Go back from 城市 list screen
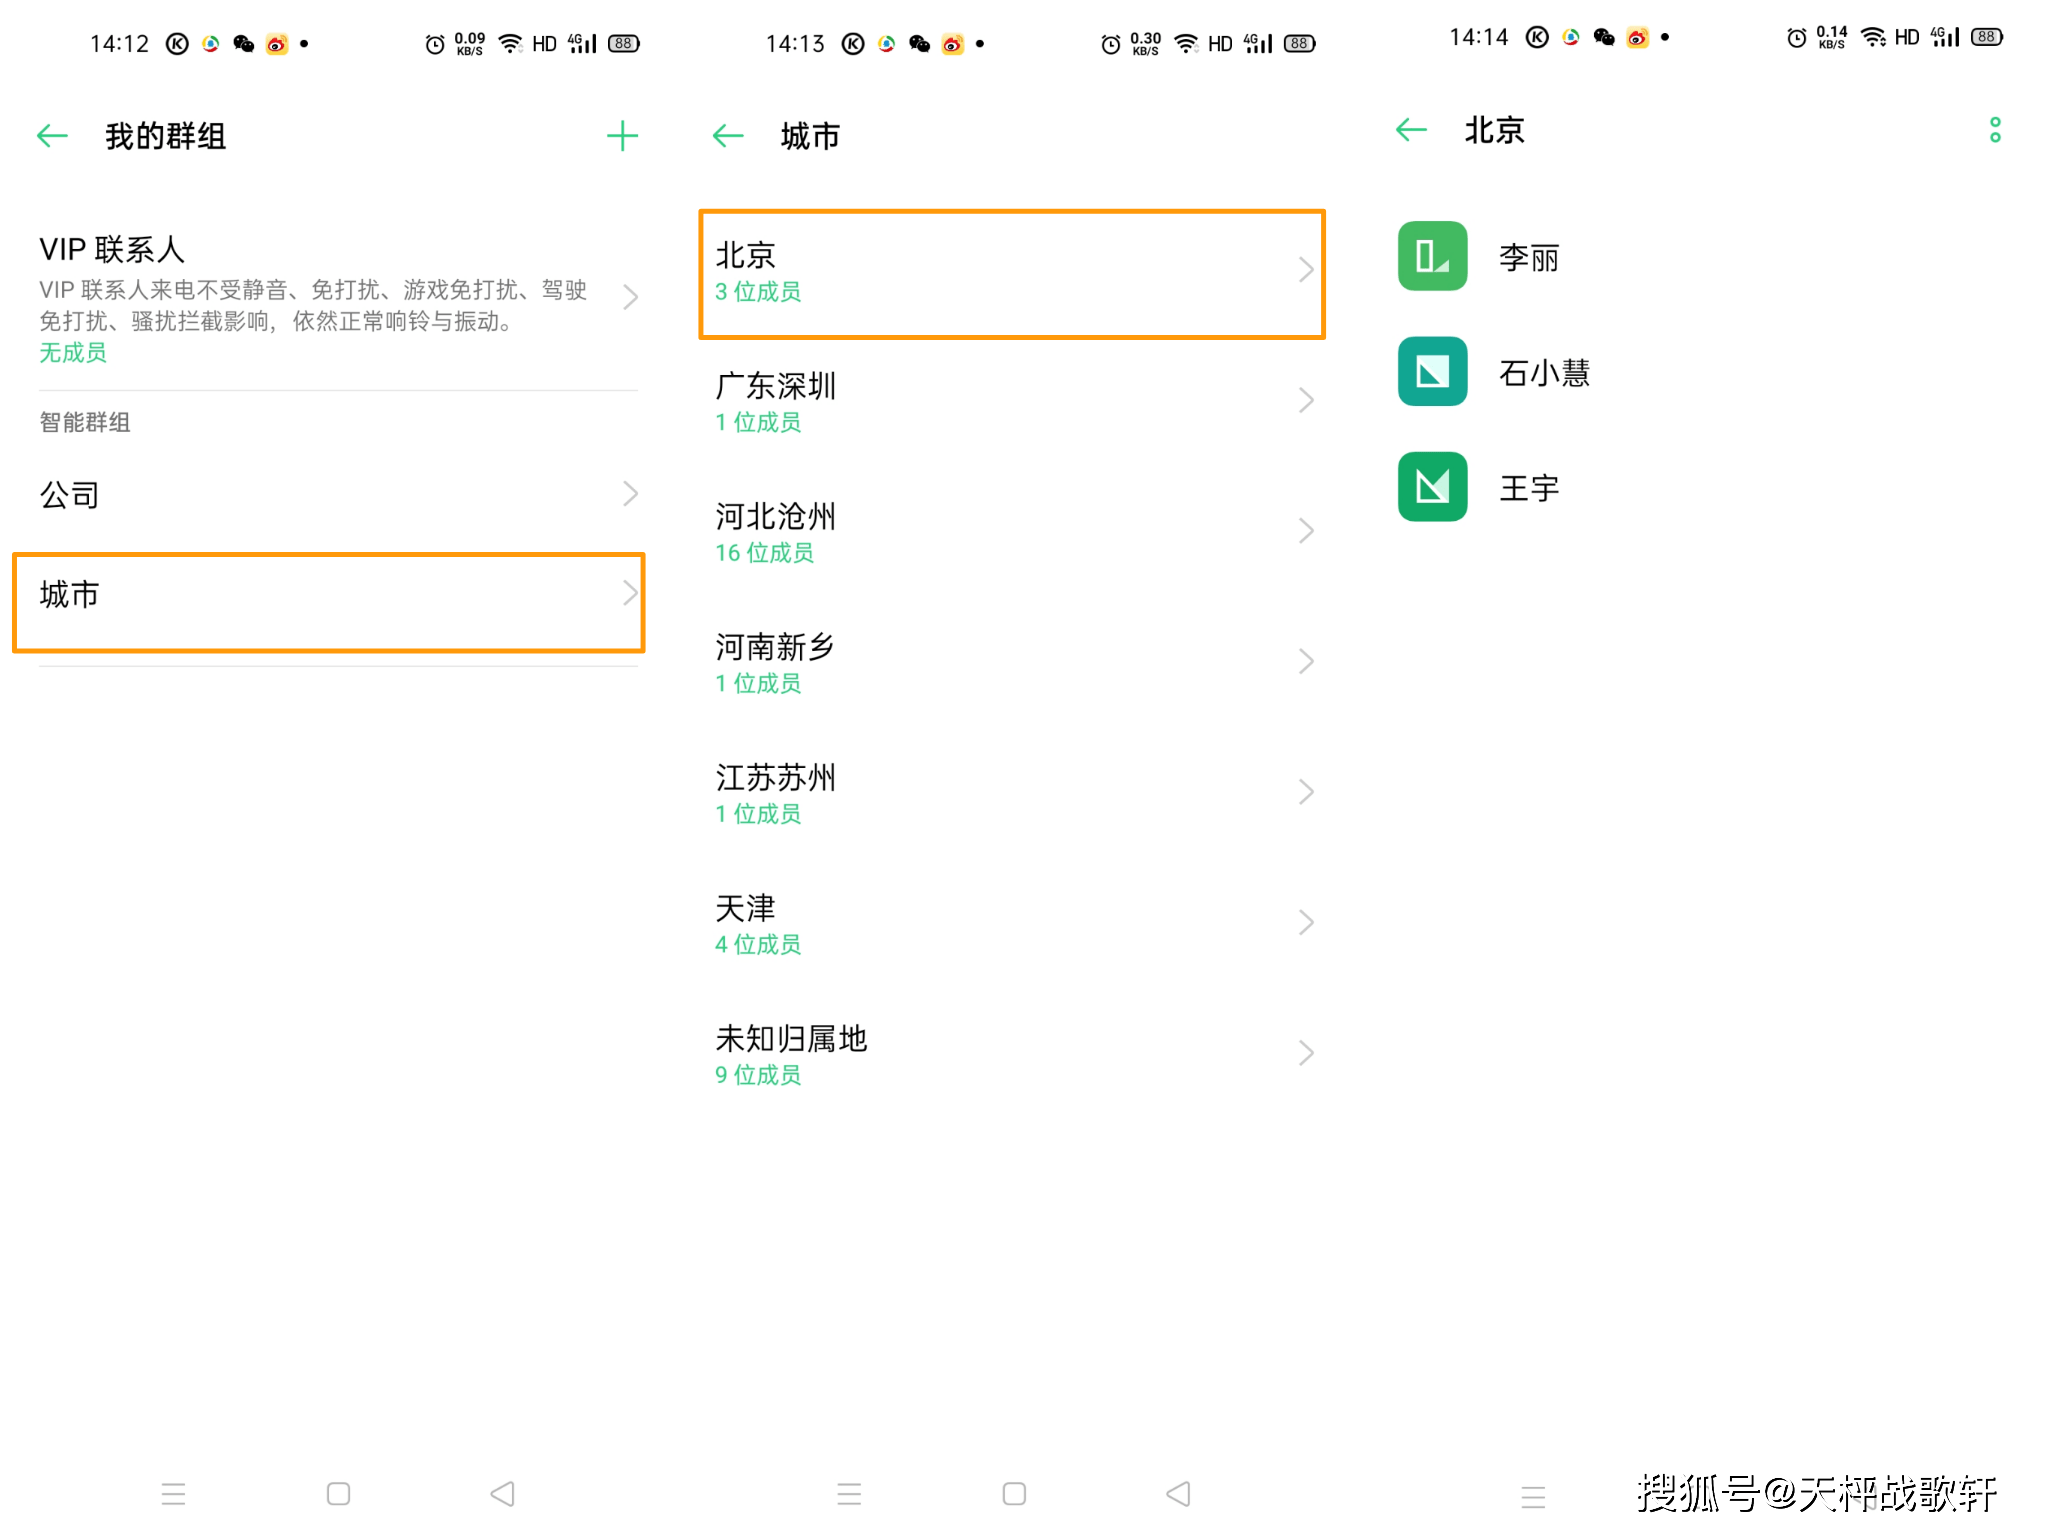2048x1536 pixels. (728, 136)
